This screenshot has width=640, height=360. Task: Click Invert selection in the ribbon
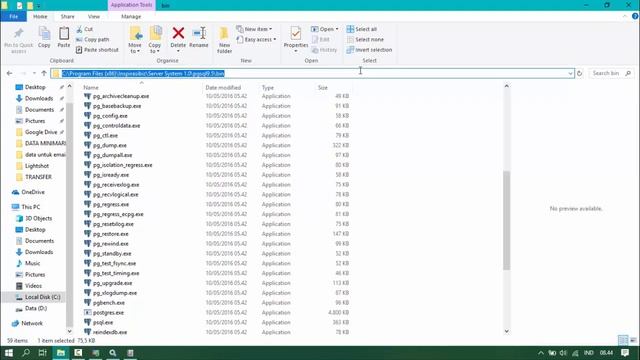369,50
